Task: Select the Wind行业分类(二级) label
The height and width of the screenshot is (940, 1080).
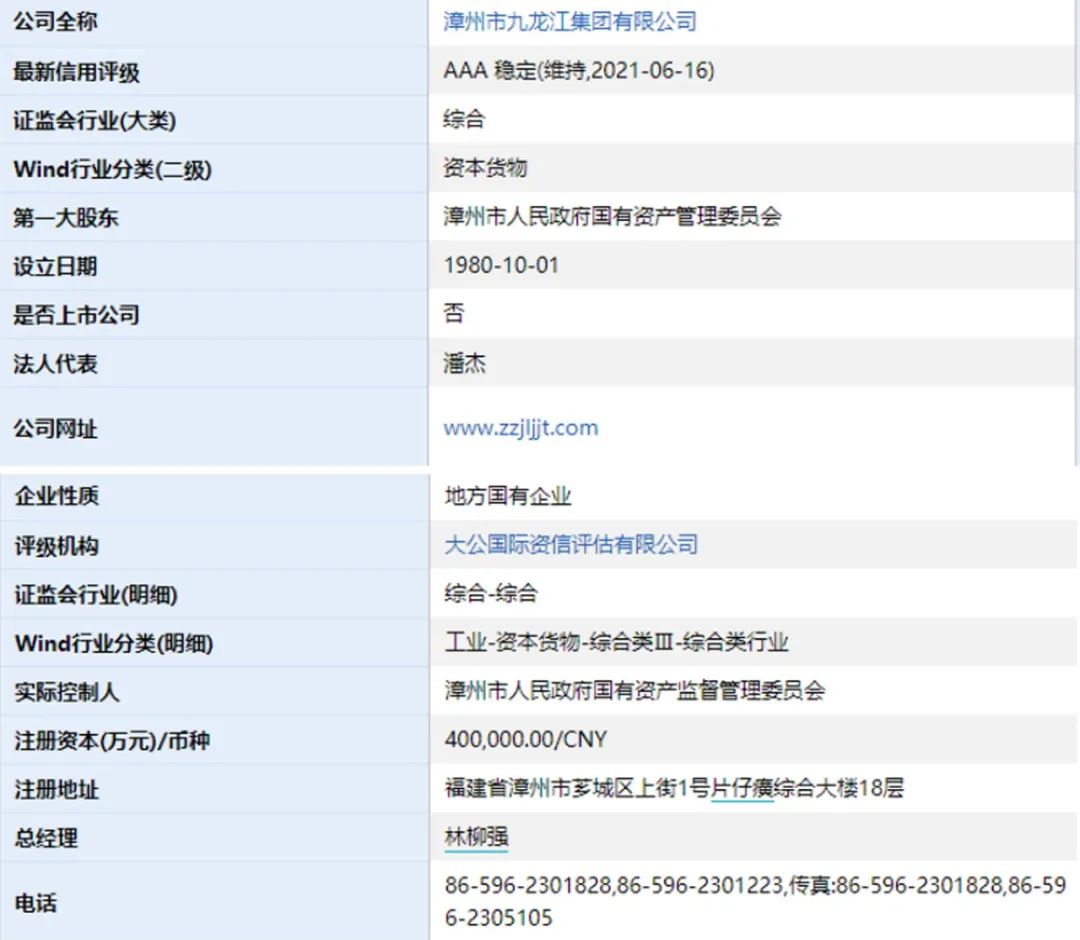Action: click(x=112, y=169)
